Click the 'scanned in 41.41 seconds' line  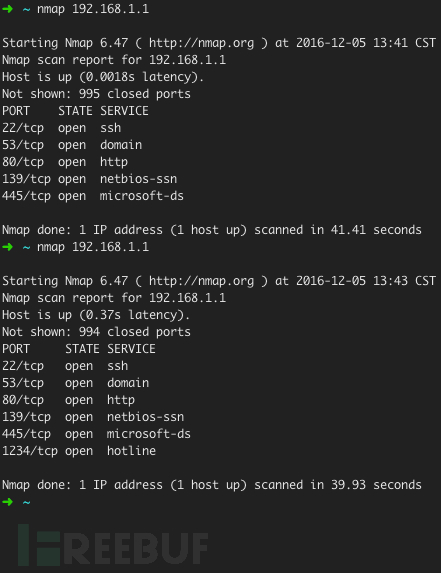pyautogui.click(x=212, y=230)
